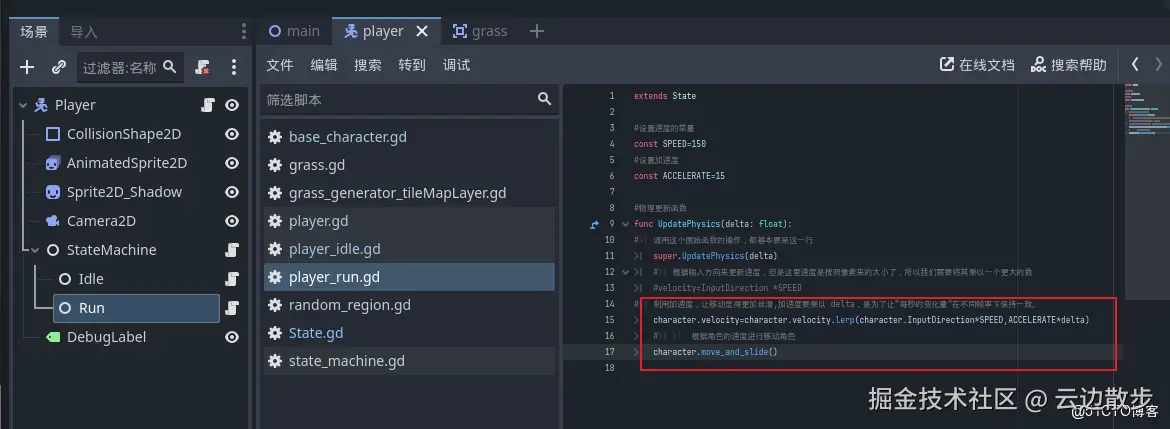Select the 场景 scene dock tab

34,32
